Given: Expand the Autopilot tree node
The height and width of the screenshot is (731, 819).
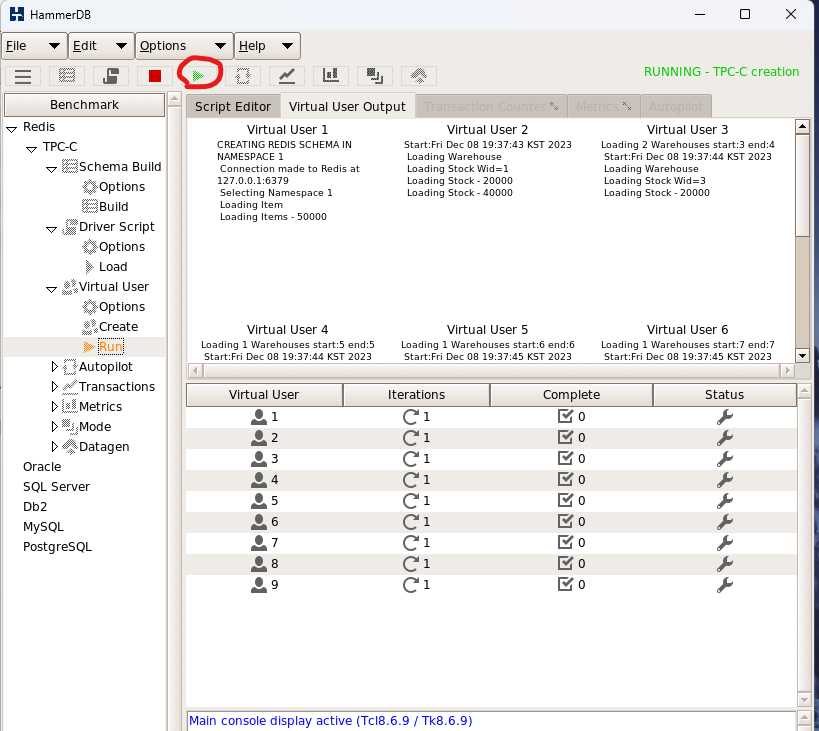Looking at the screenshot, I should click(x=54, y=367).
